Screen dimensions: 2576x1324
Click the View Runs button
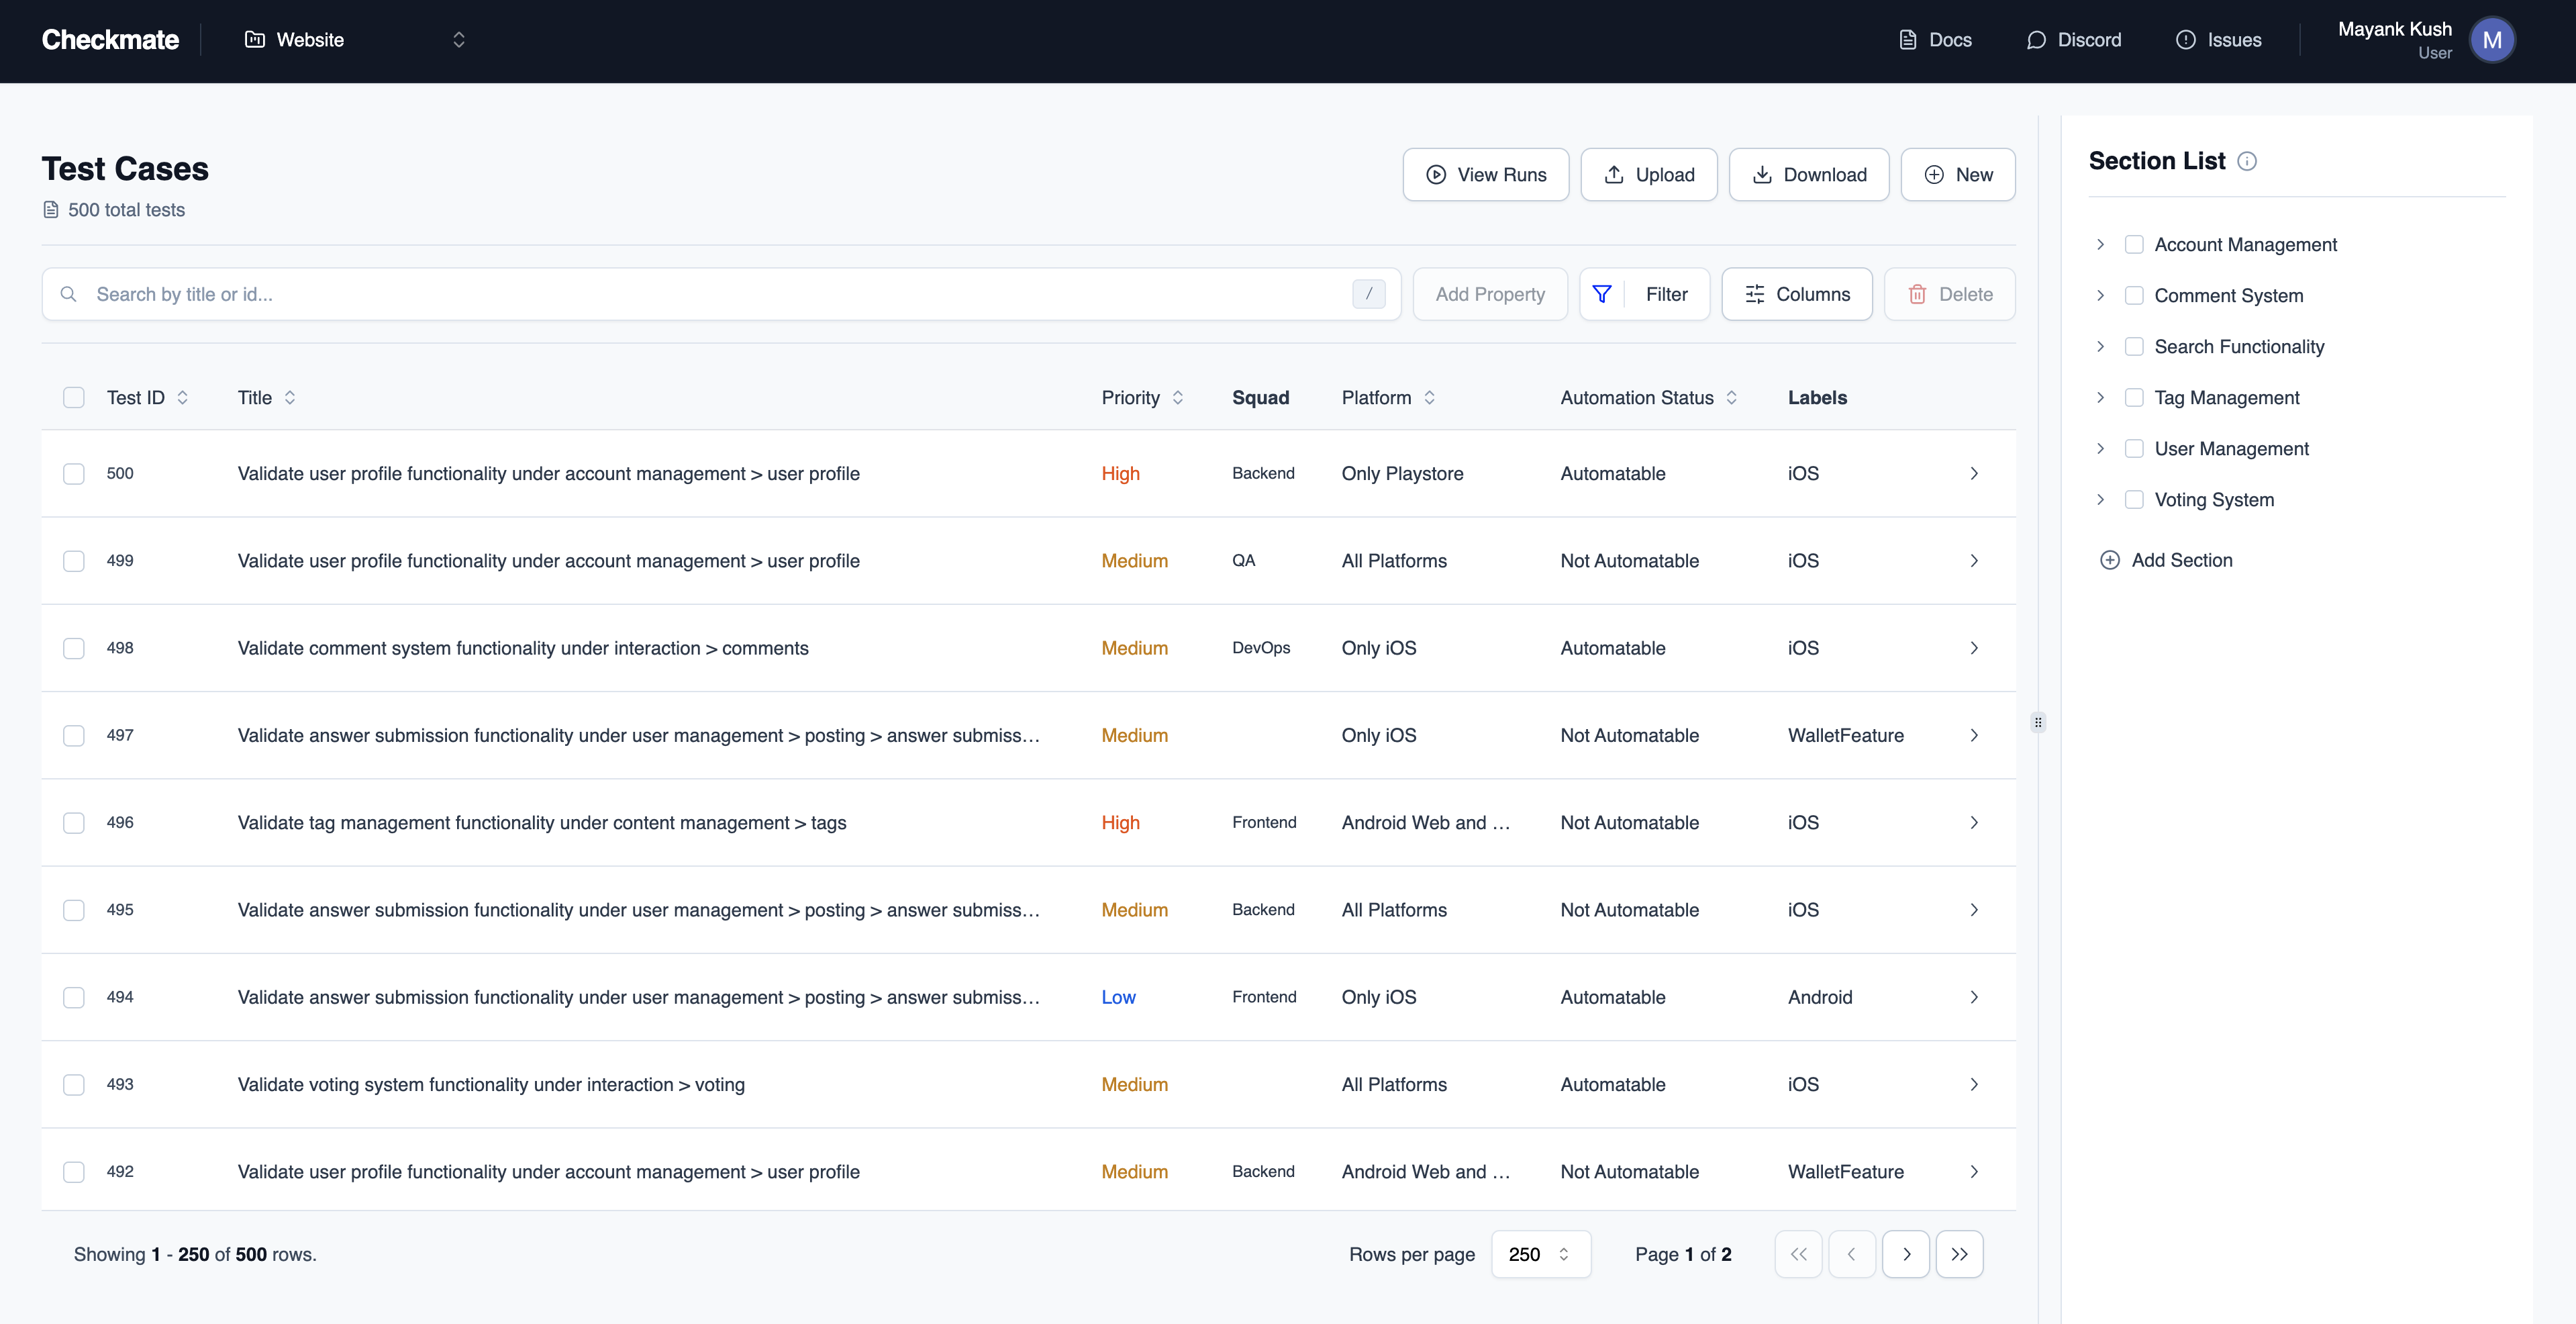[1485, 174]
